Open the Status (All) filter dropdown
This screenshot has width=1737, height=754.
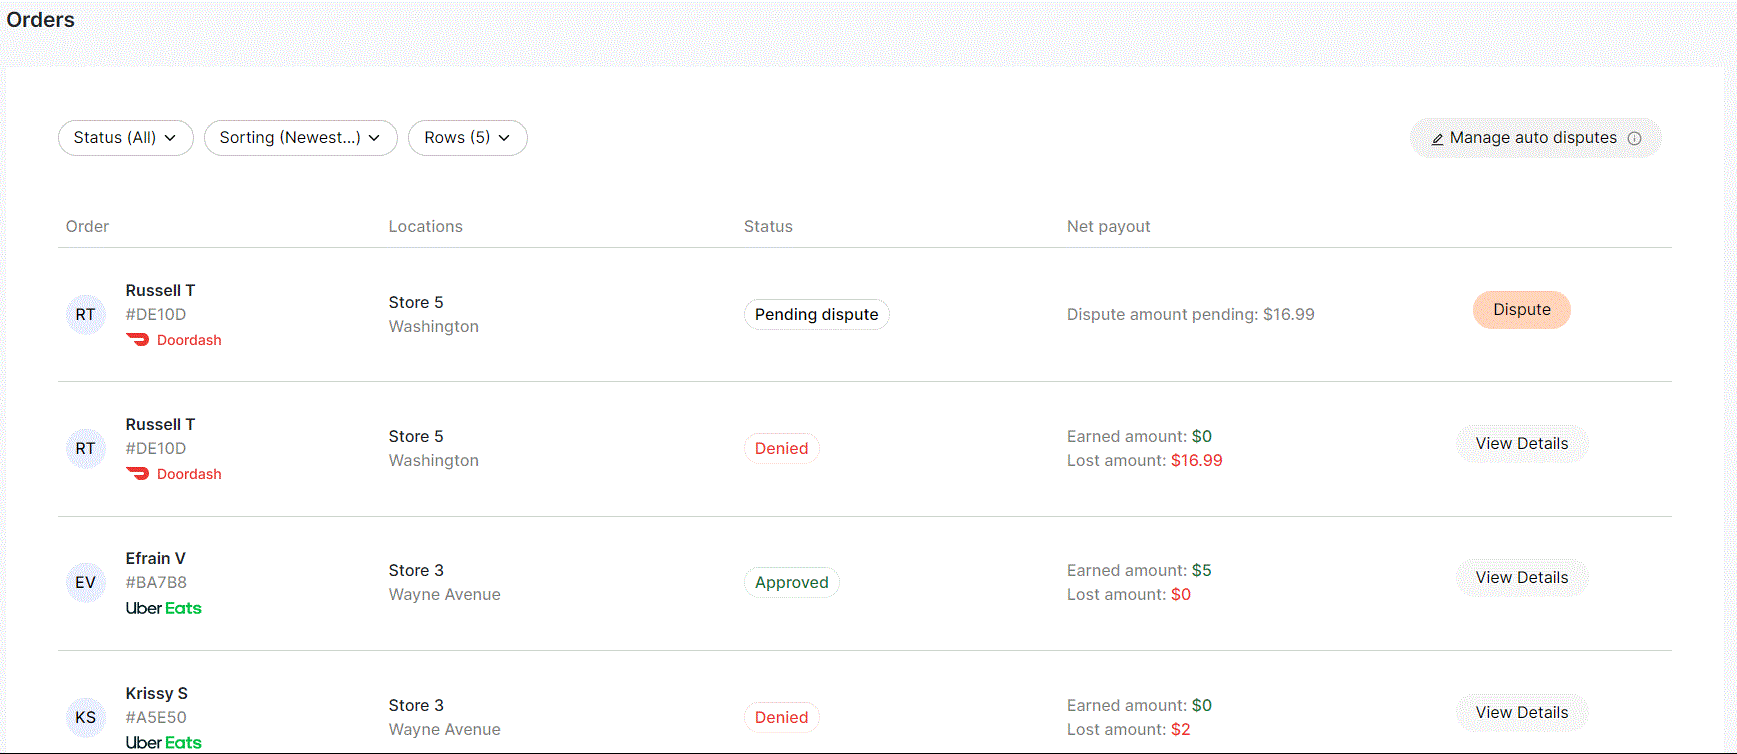click(125, 138)
